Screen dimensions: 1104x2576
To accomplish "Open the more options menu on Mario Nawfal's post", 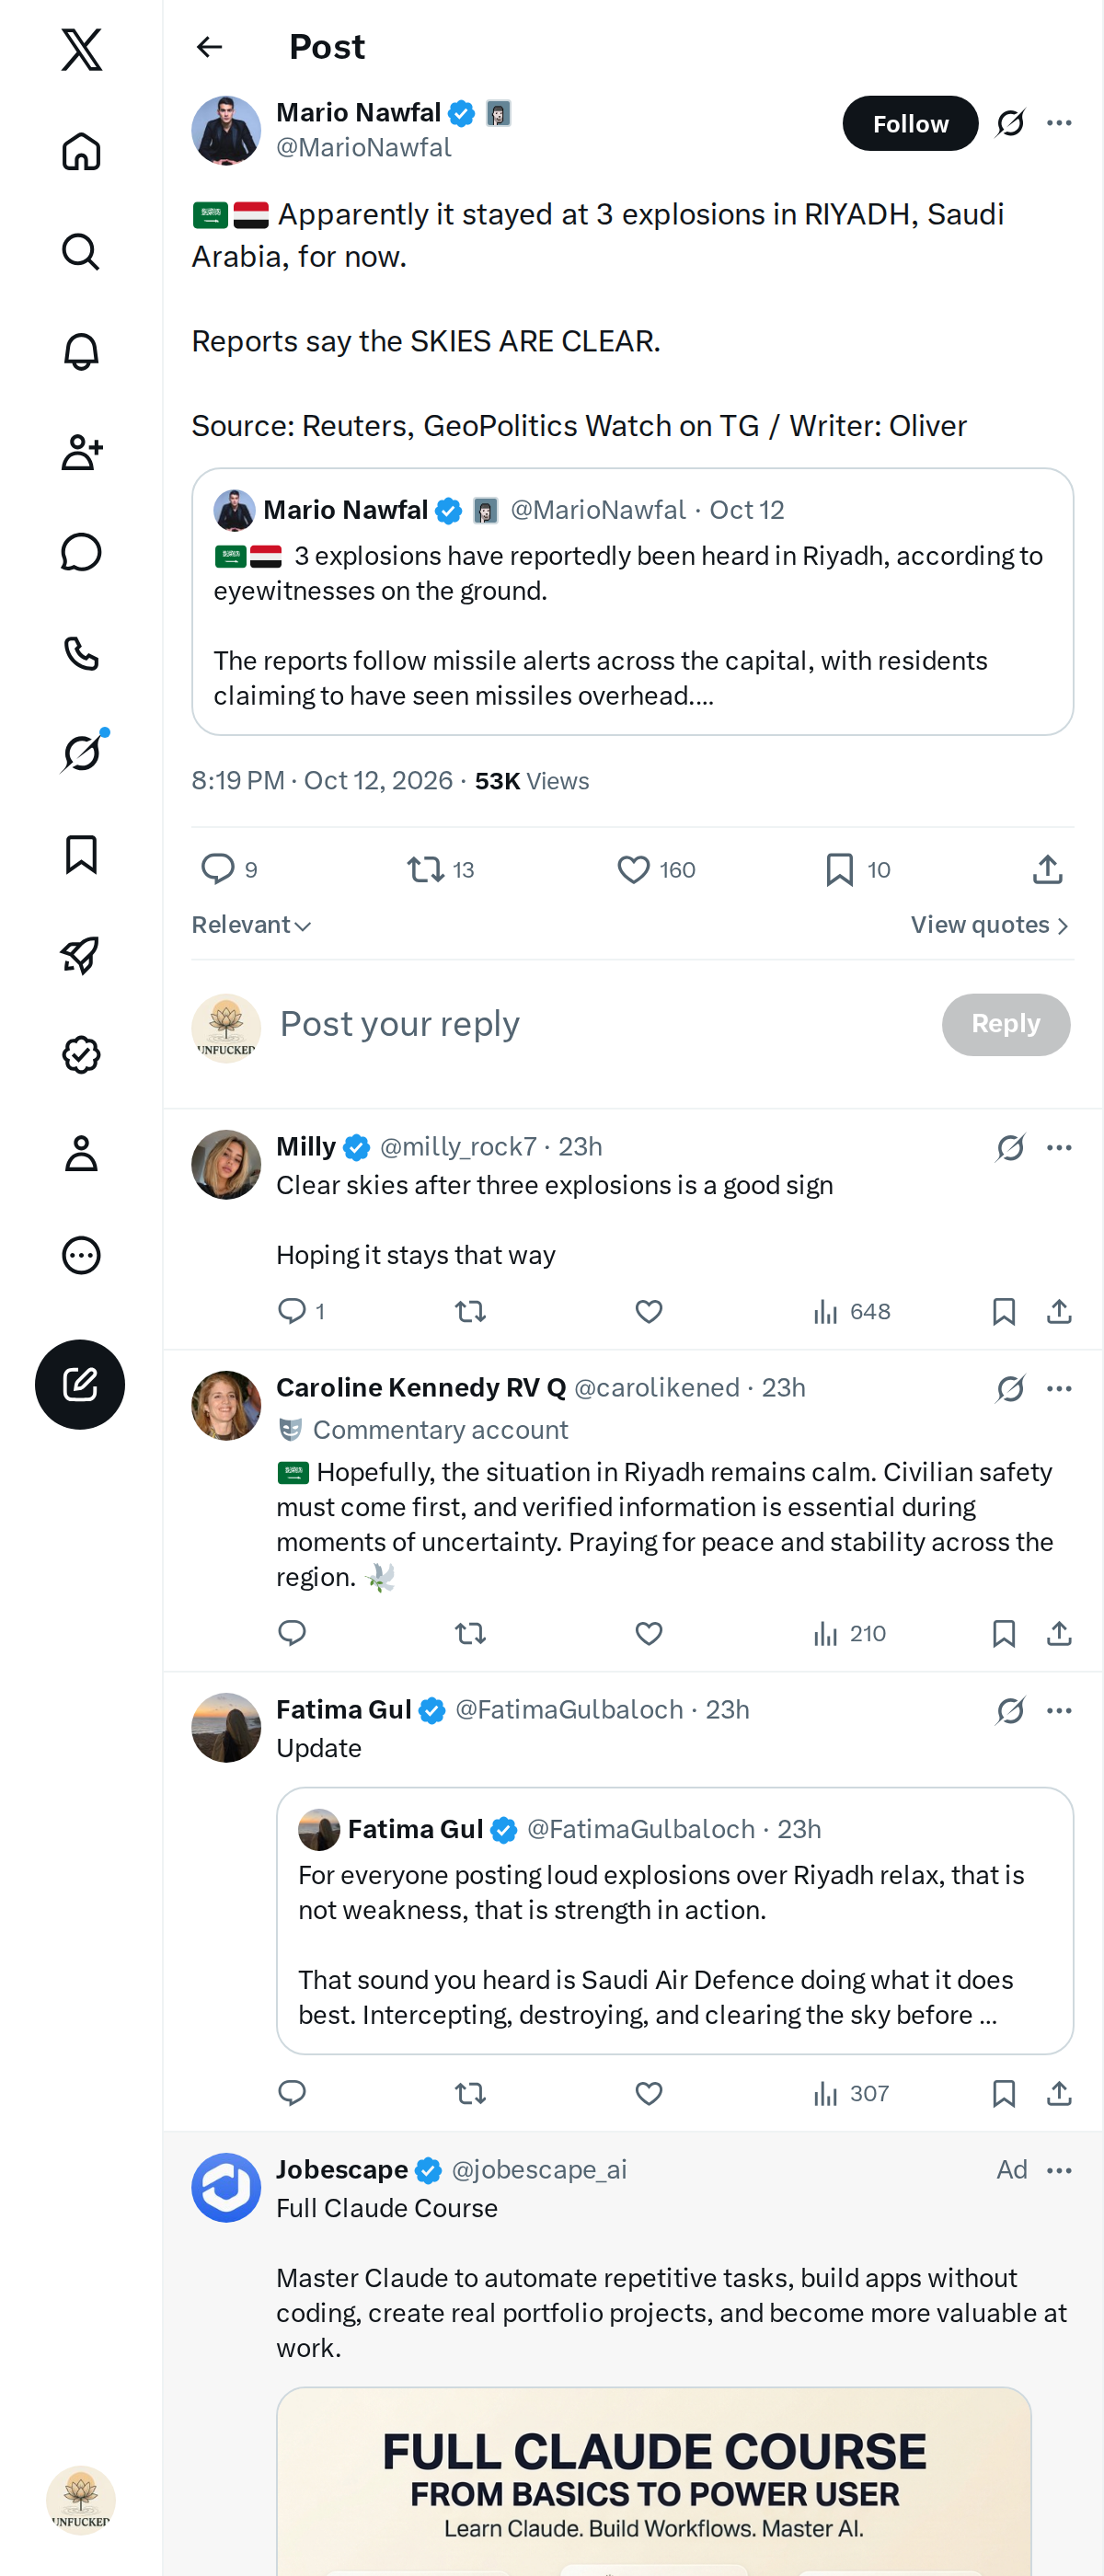I will click(x=1059, y=123).
